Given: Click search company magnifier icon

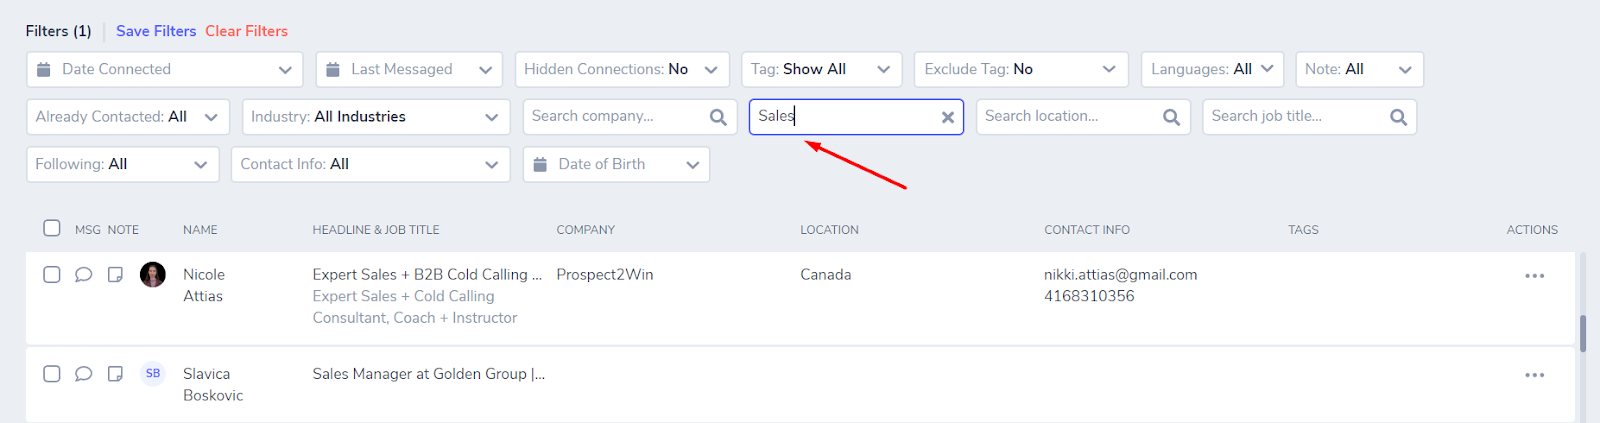Looking at the screenshot, I should pos(718,117).
